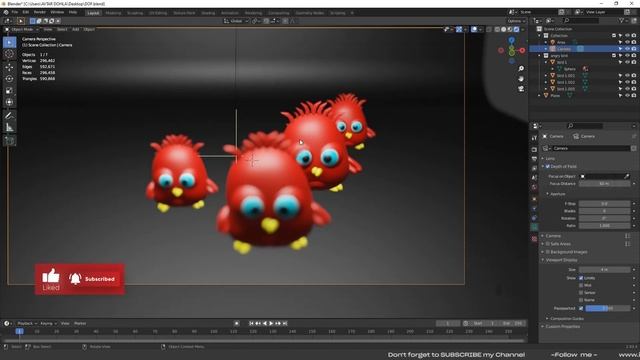The width and height of the screenshot is (640, 360).
Task: Click the Subscribed bell overlay button
Action: pos(92,279)
